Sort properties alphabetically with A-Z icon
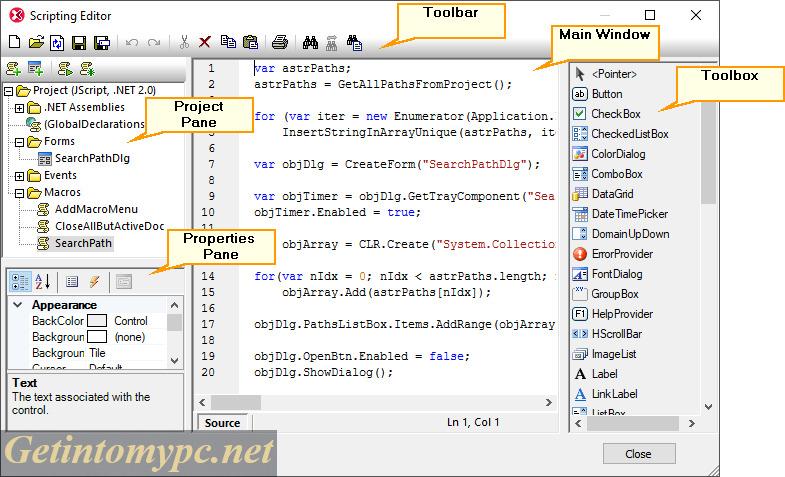The height and width of the screenshot is (477, 785). click(43, 282)
